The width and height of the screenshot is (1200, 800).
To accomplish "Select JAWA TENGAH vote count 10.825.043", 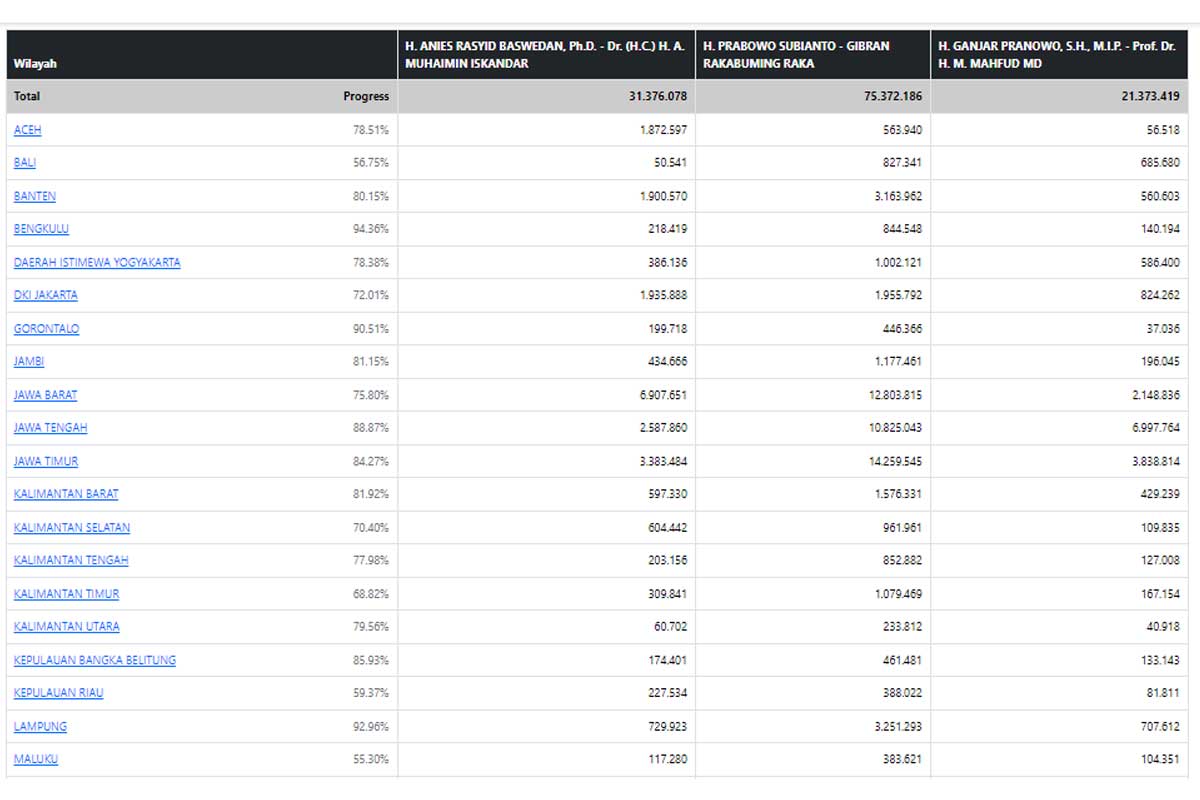I will pos(896,428).
